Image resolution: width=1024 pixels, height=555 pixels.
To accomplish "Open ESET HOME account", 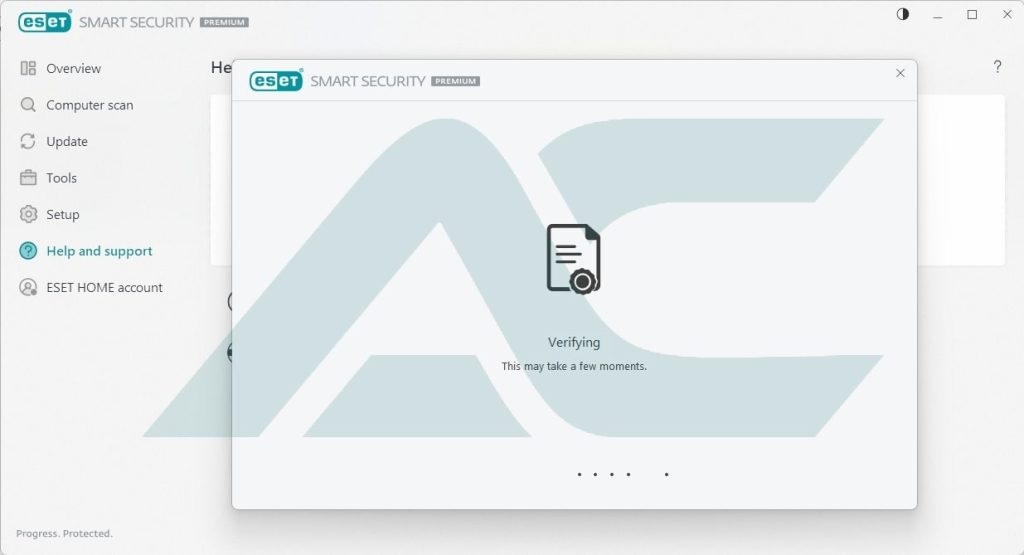I will [x=104, y=288].
